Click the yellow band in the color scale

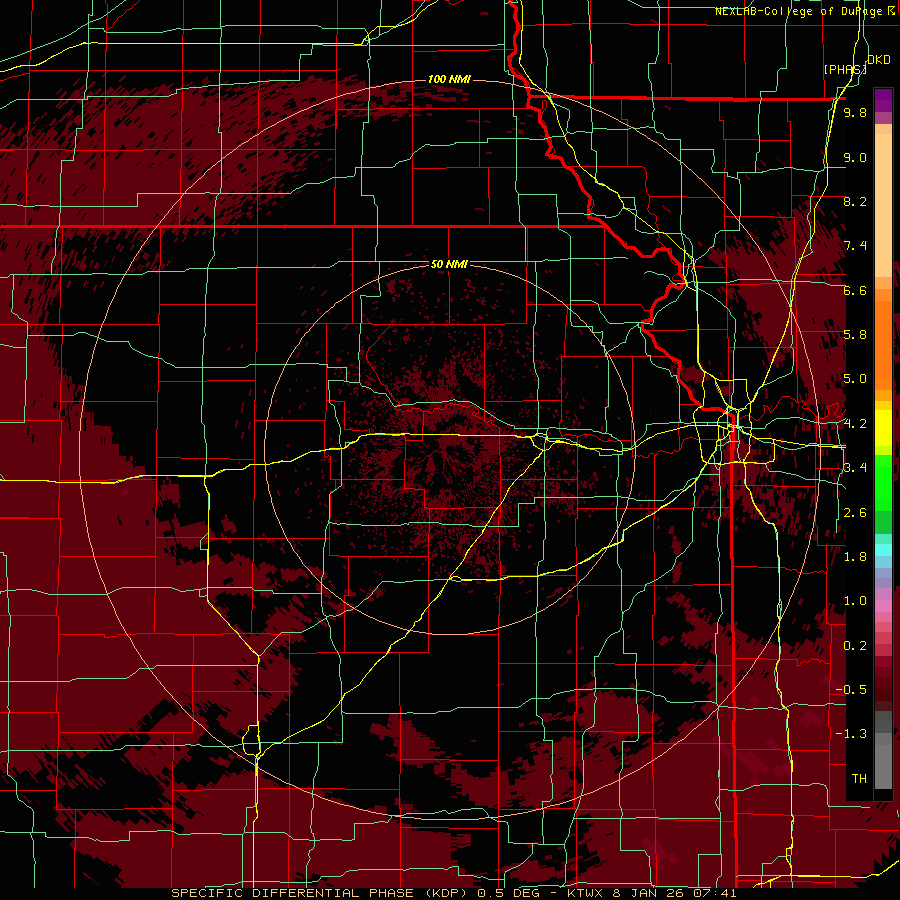click(883, 427)
